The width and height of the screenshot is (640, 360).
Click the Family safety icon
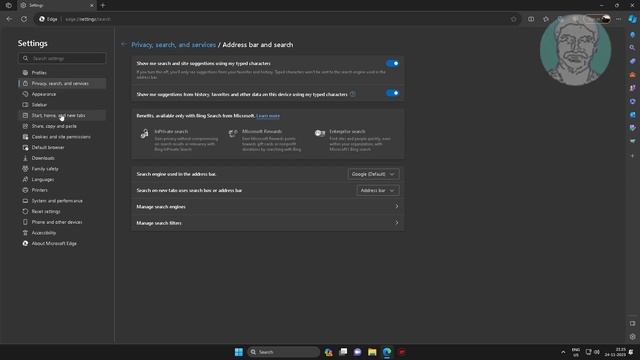(25, 169)
